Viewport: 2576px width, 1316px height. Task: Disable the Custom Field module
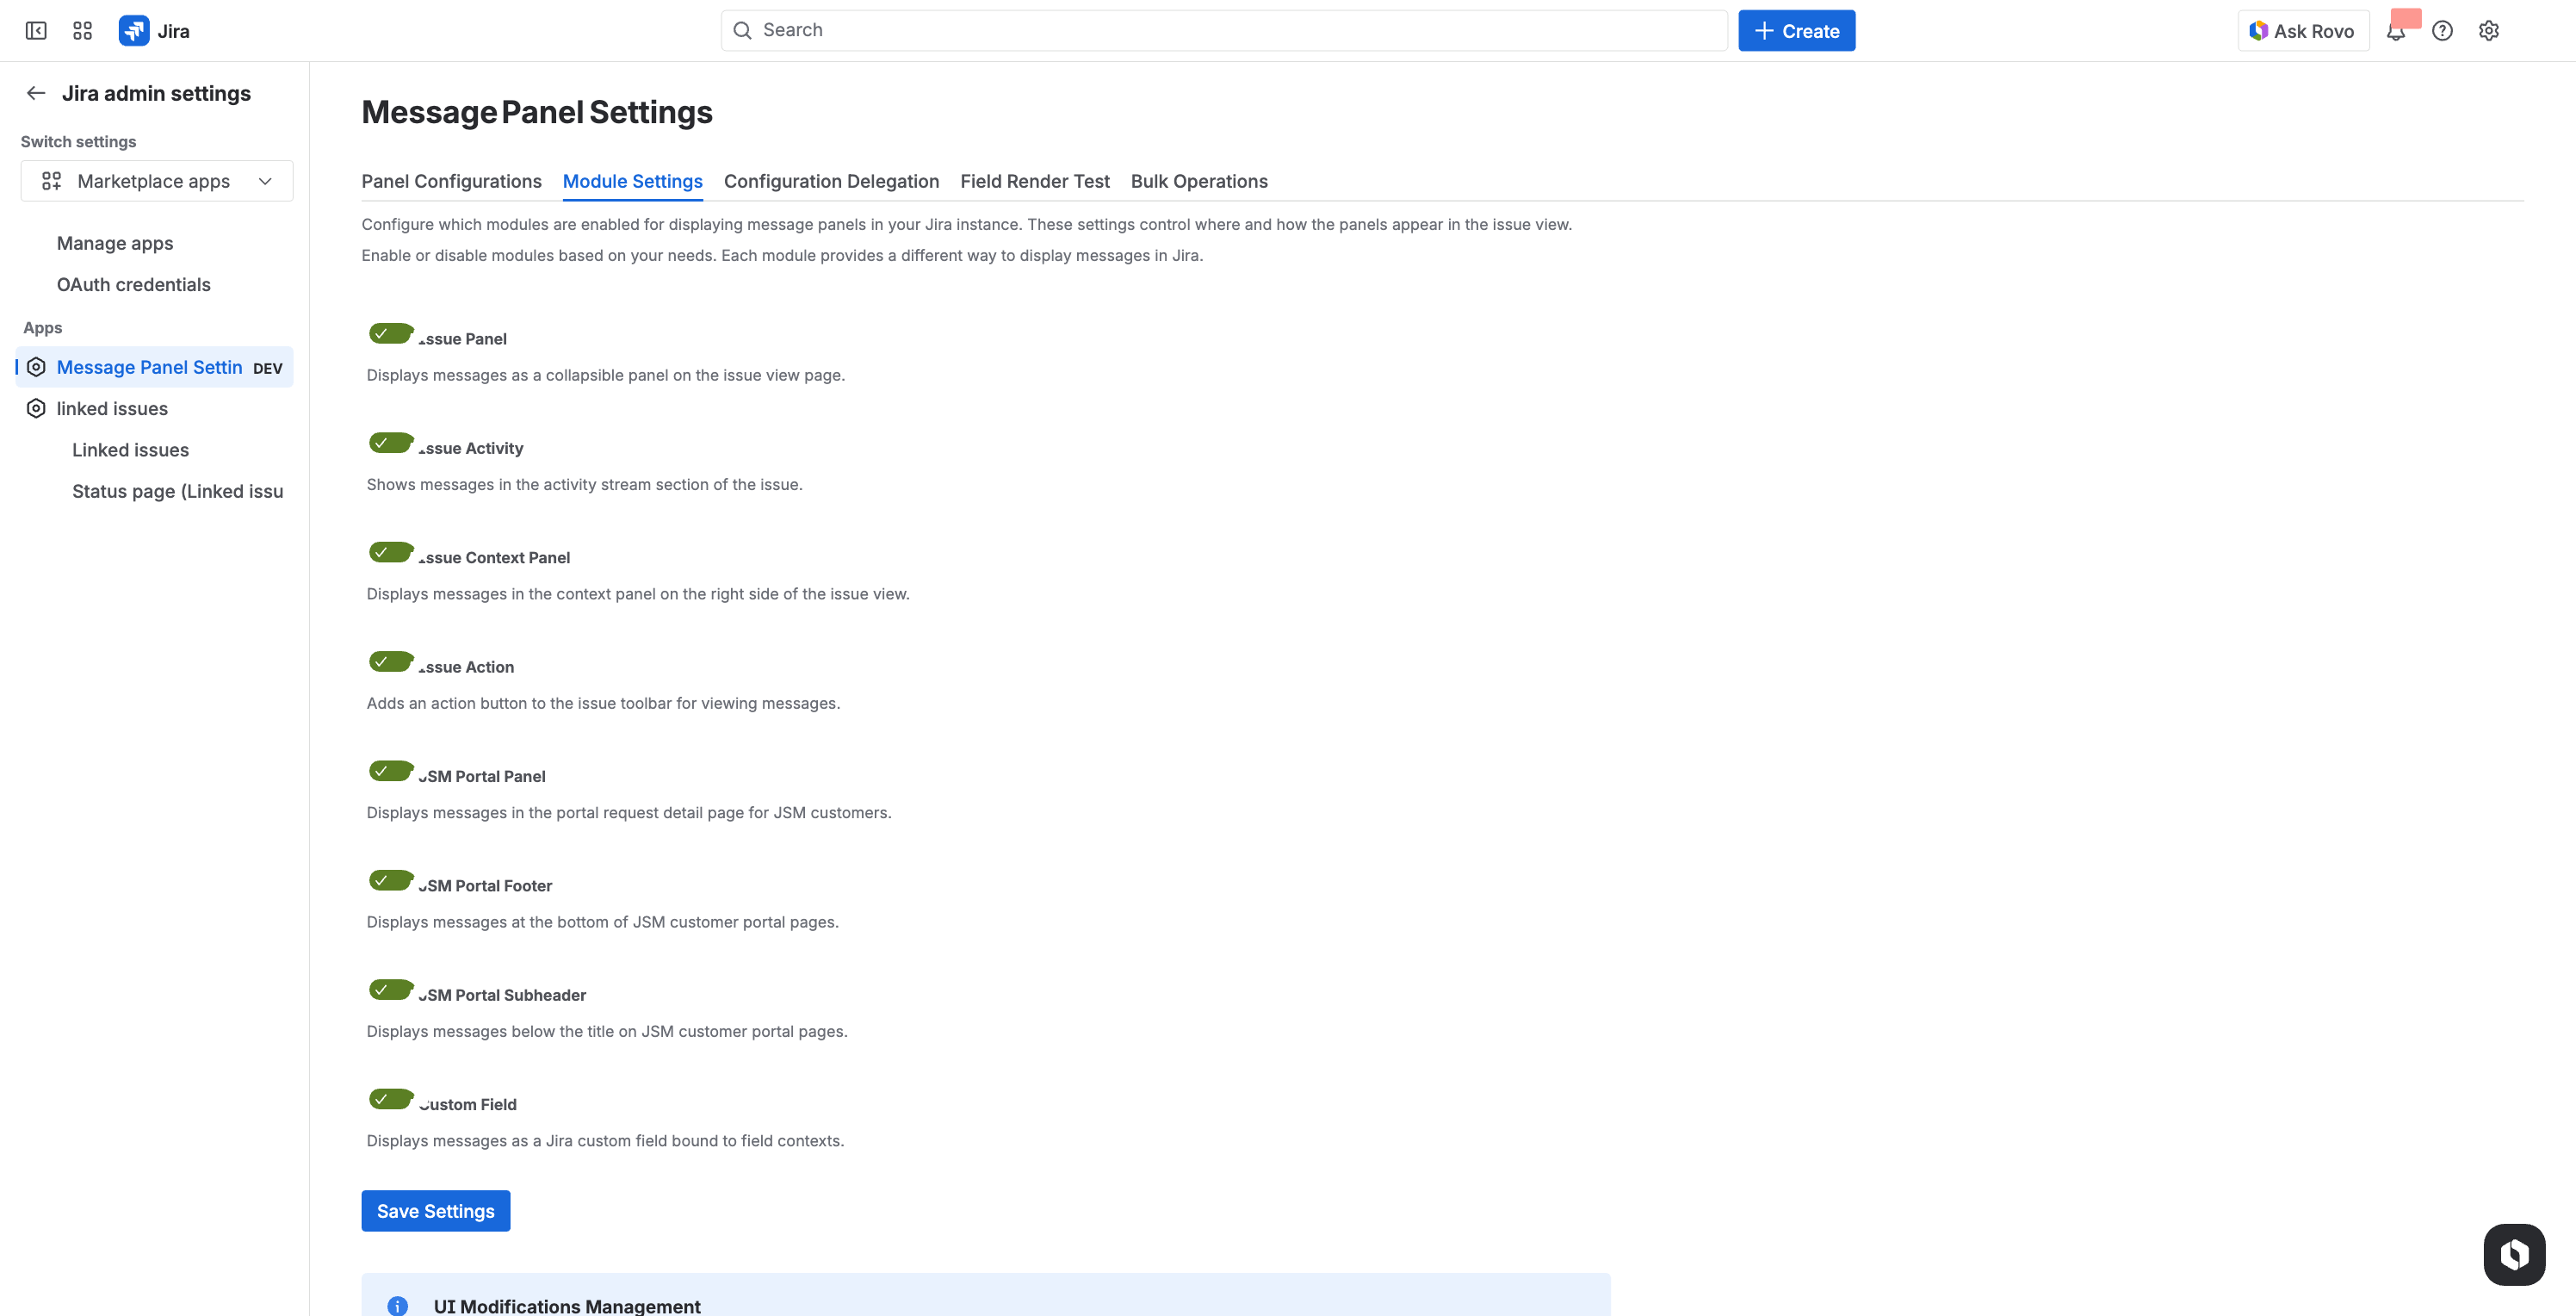tap(390, 1098)
